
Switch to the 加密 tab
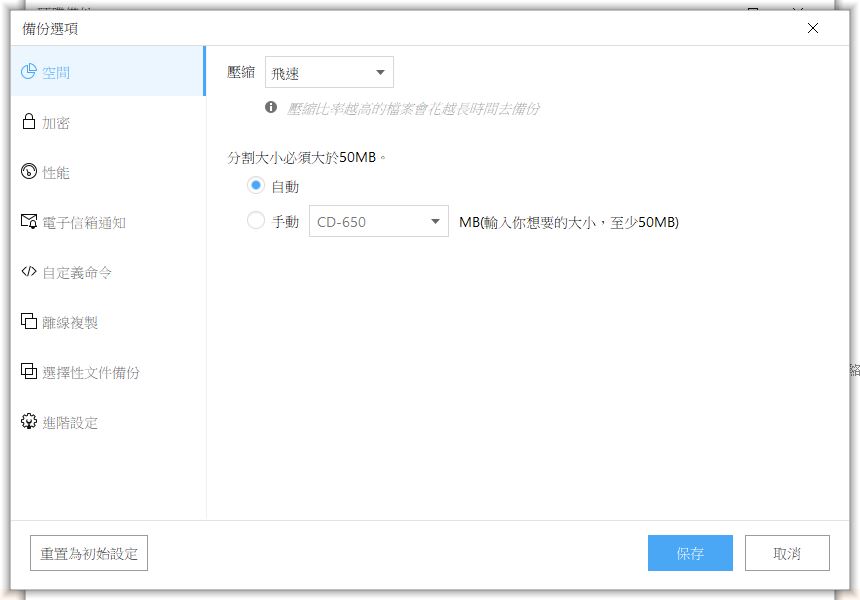pyautogui.click(x=108, y=122)
